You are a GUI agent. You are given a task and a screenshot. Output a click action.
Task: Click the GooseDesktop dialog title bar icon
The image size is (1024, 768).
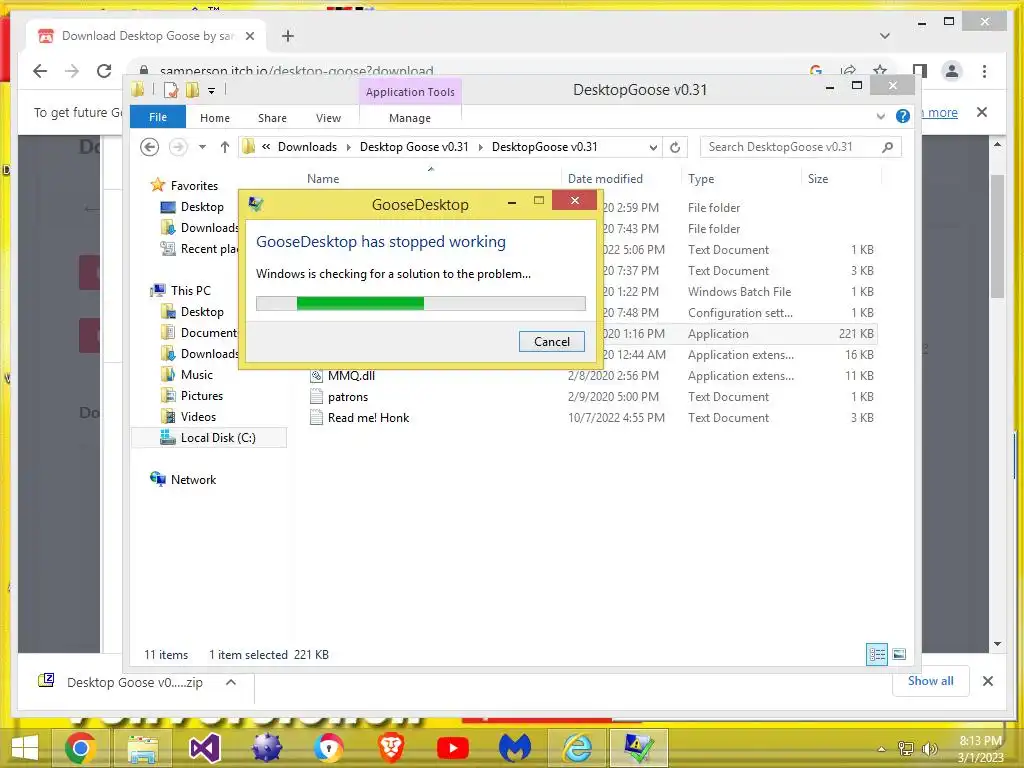point(255,204)
